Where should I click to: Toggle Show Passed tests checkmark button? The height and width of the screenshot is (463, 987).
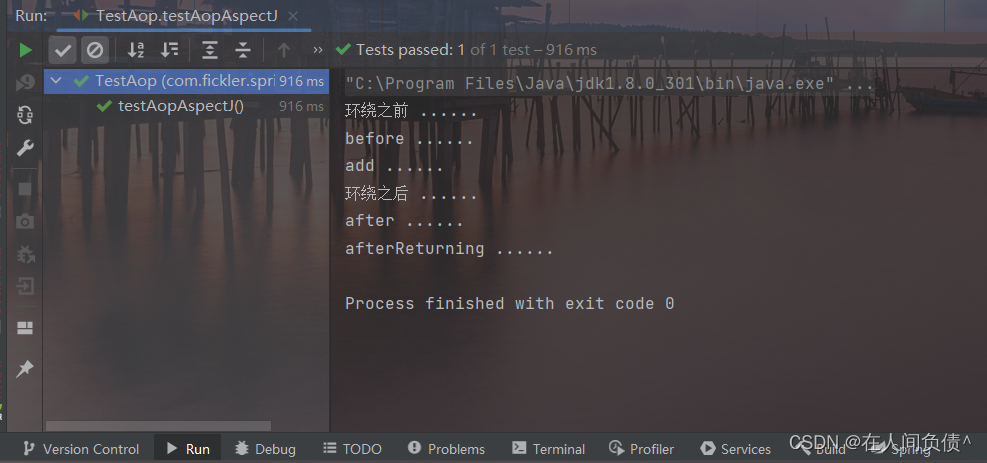click(63, 50)
